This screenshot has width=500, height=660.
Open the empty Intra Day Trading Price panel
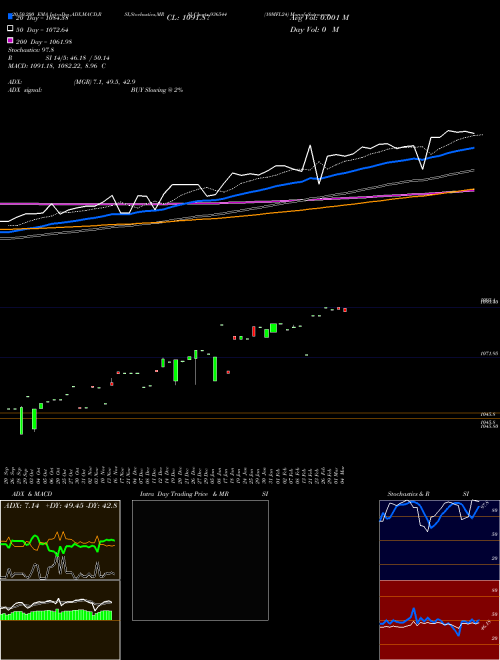(x=200, y=560)
